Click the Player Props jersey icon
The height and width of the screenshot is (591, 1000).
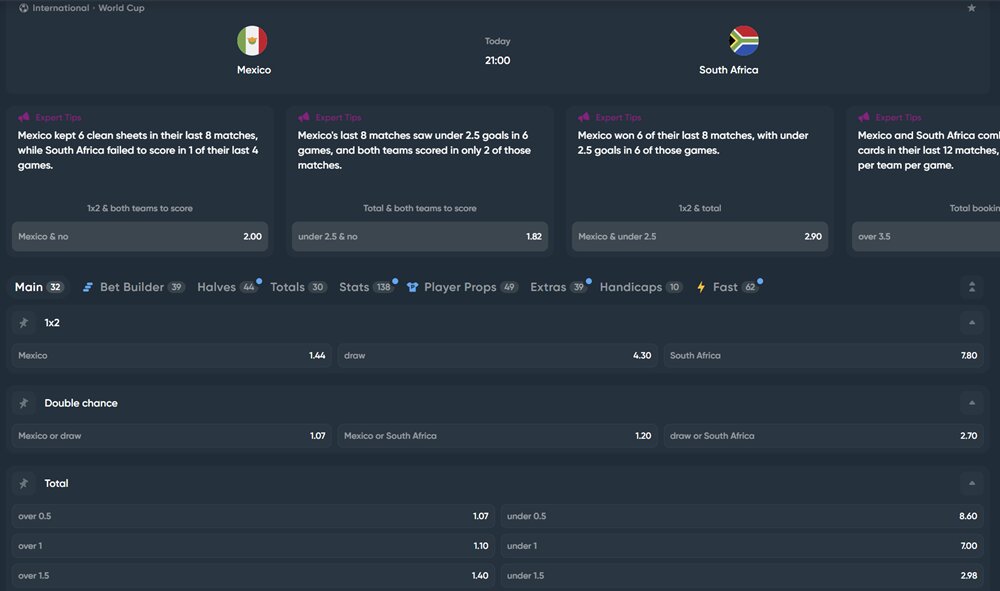[412, 288]
